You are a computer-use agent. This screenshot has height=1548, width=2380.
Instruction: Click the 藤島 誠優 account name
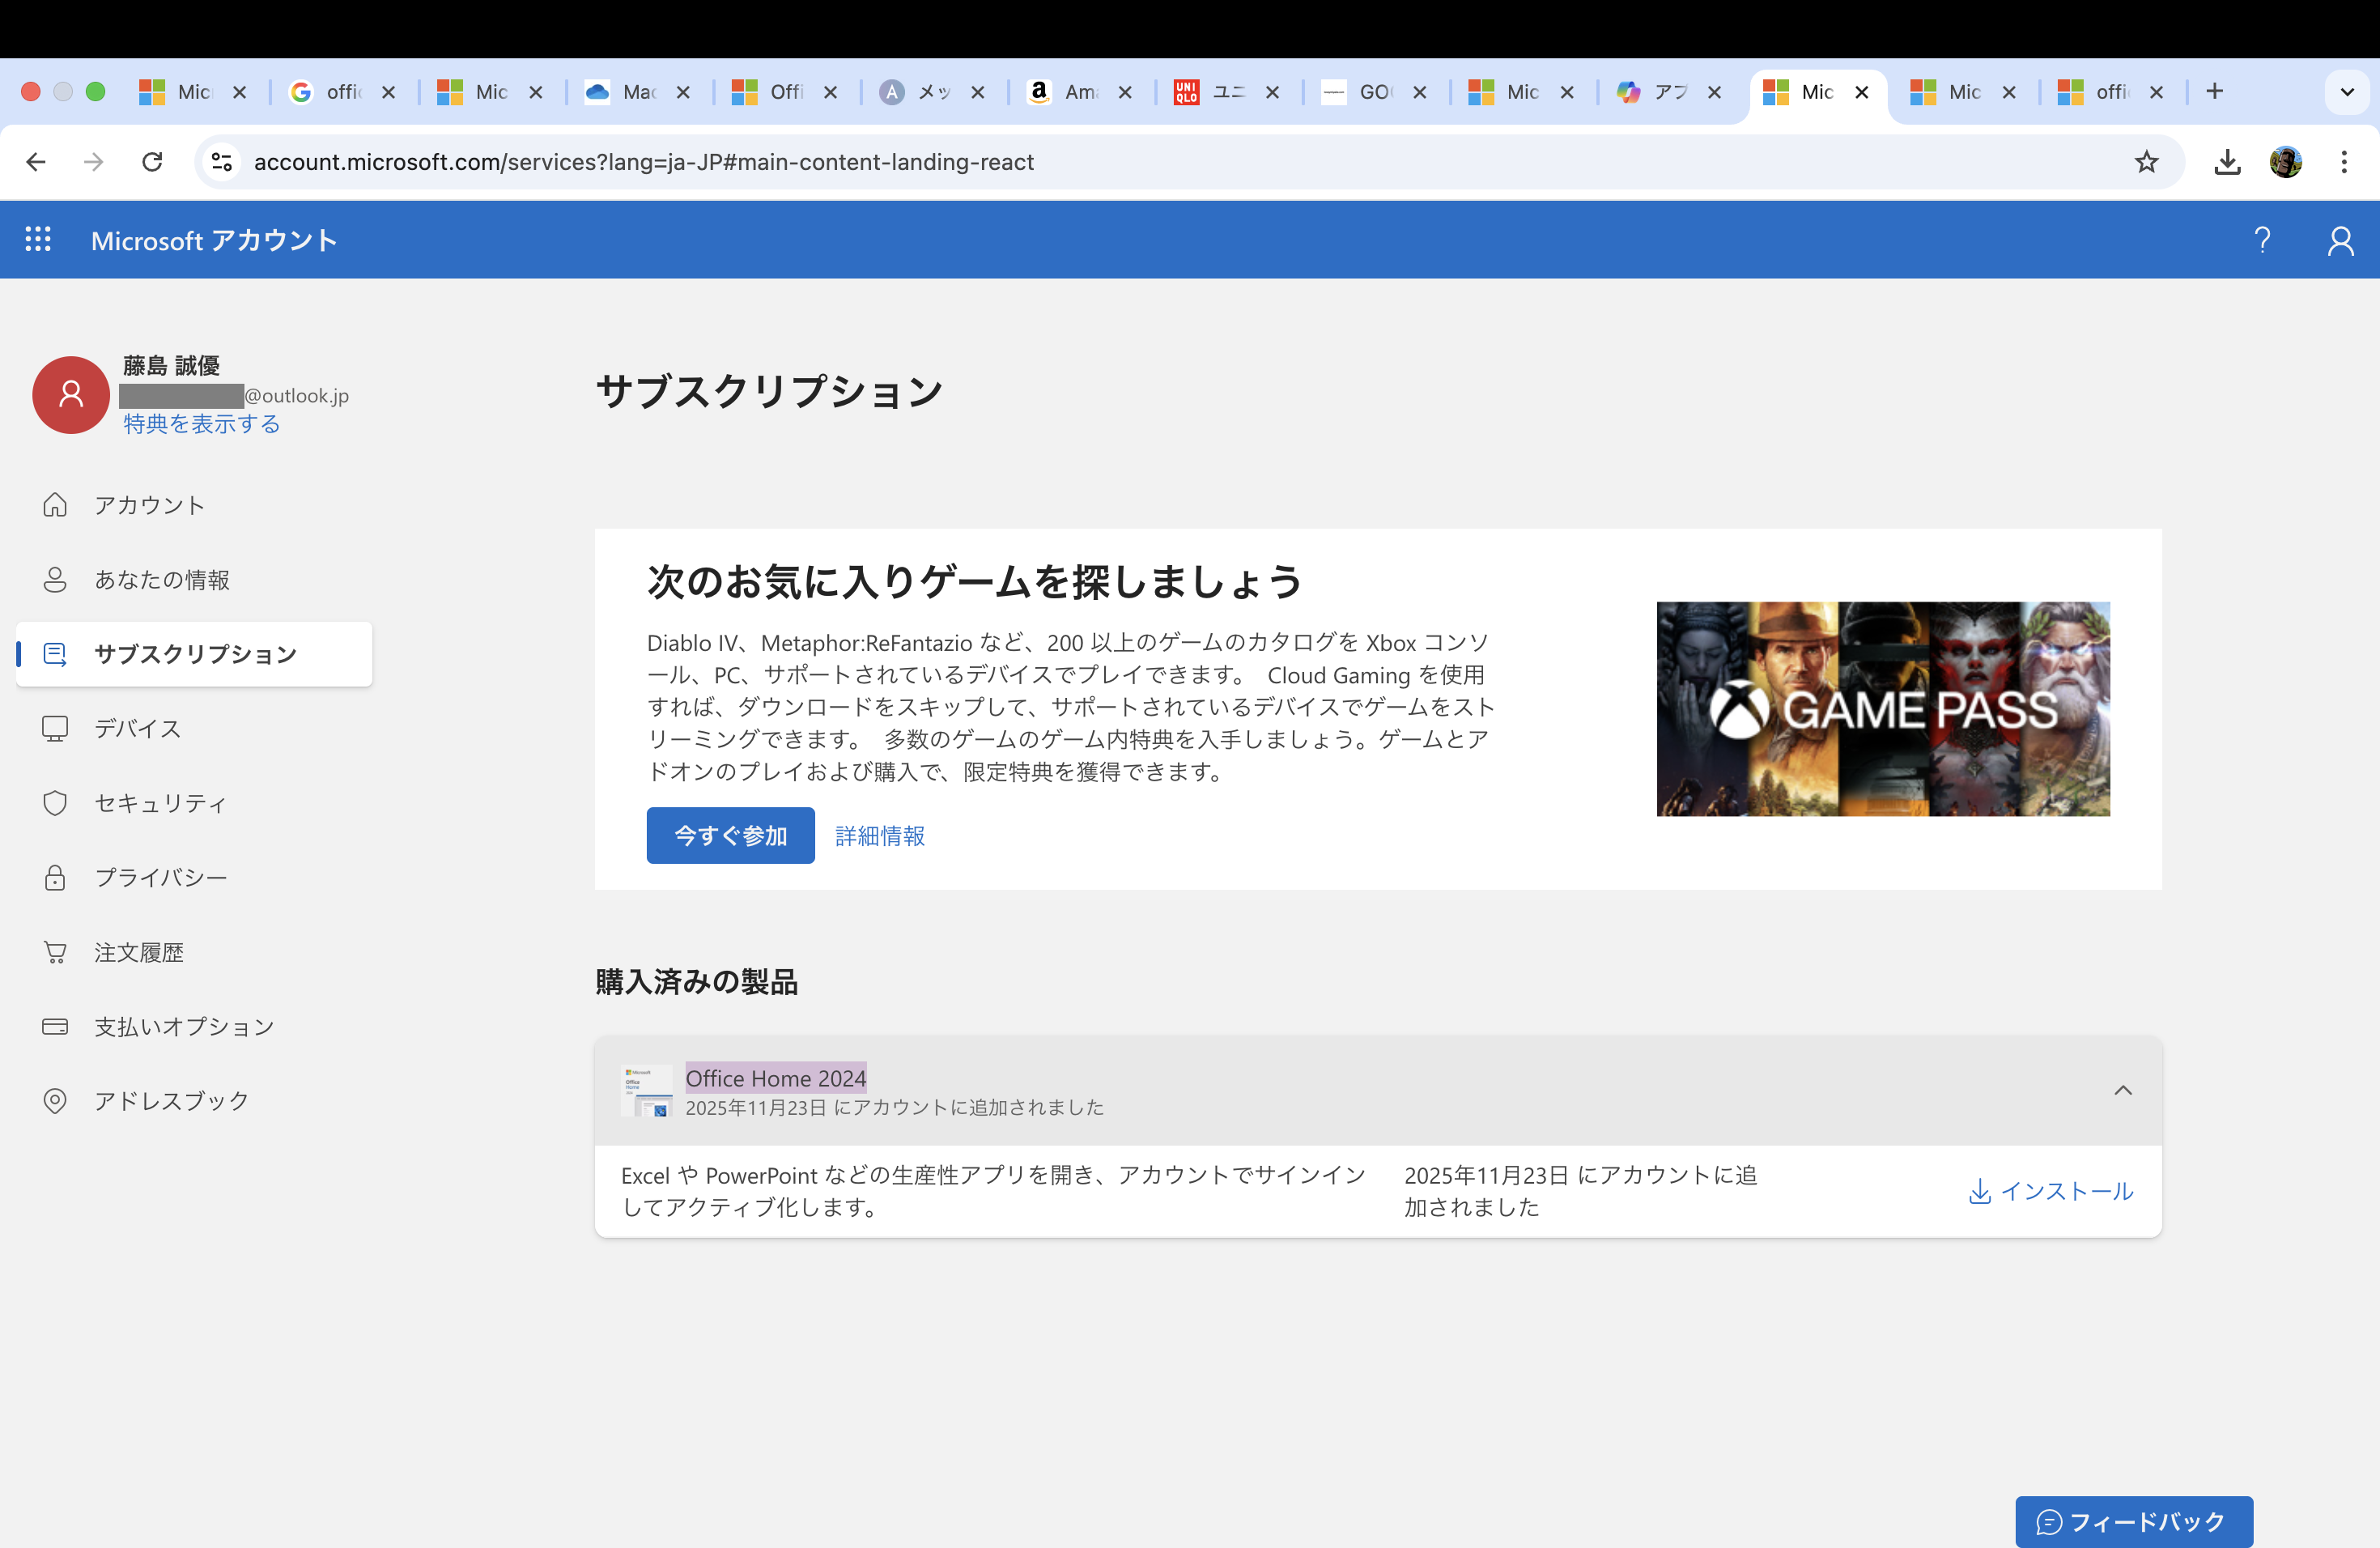(171, 366)
